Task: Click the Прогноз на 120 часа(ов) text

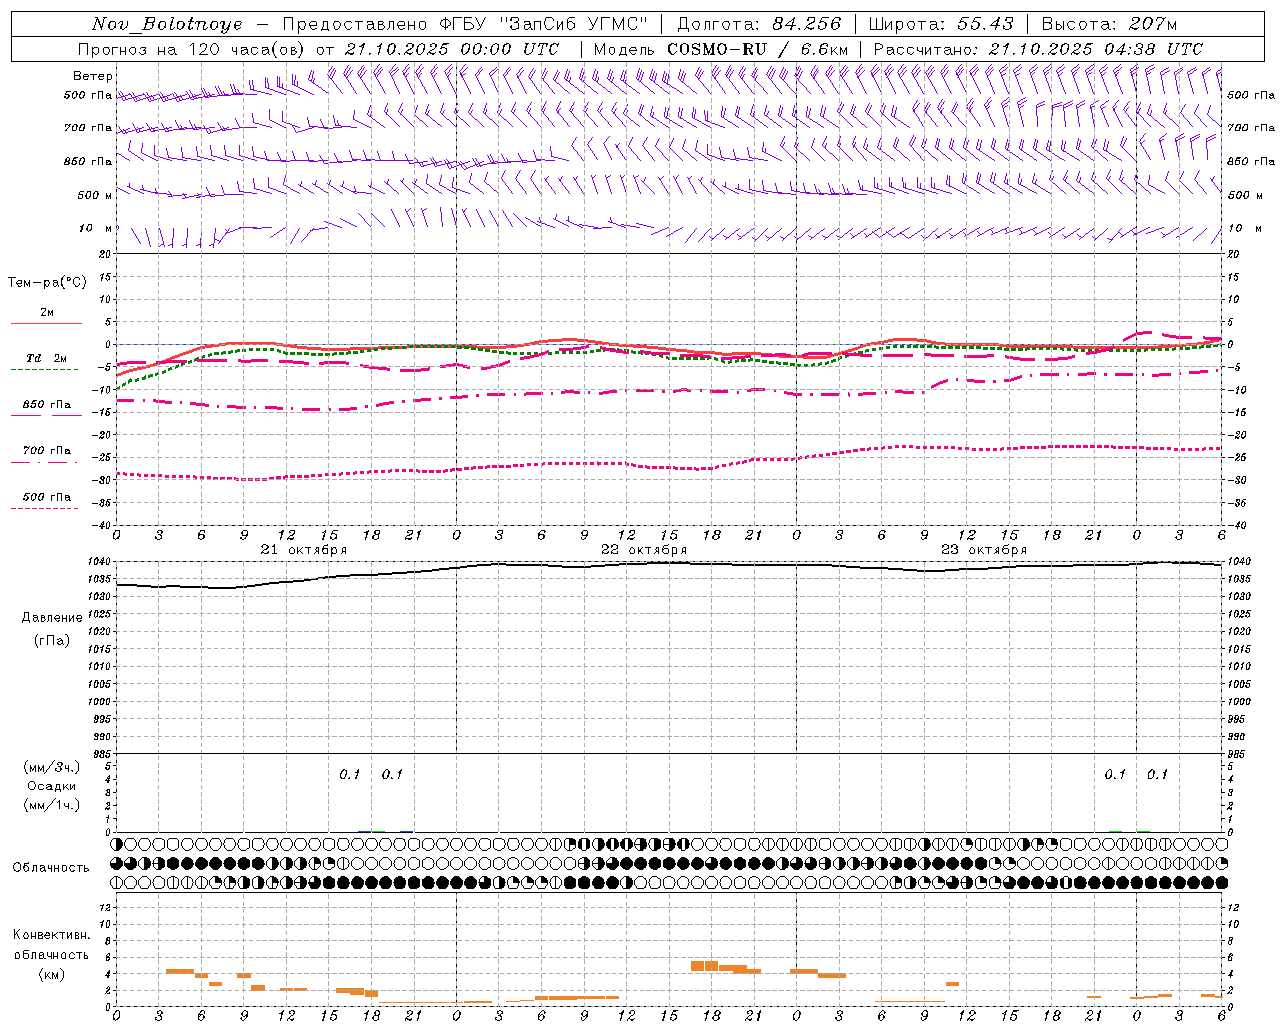Action: [193, 49]
